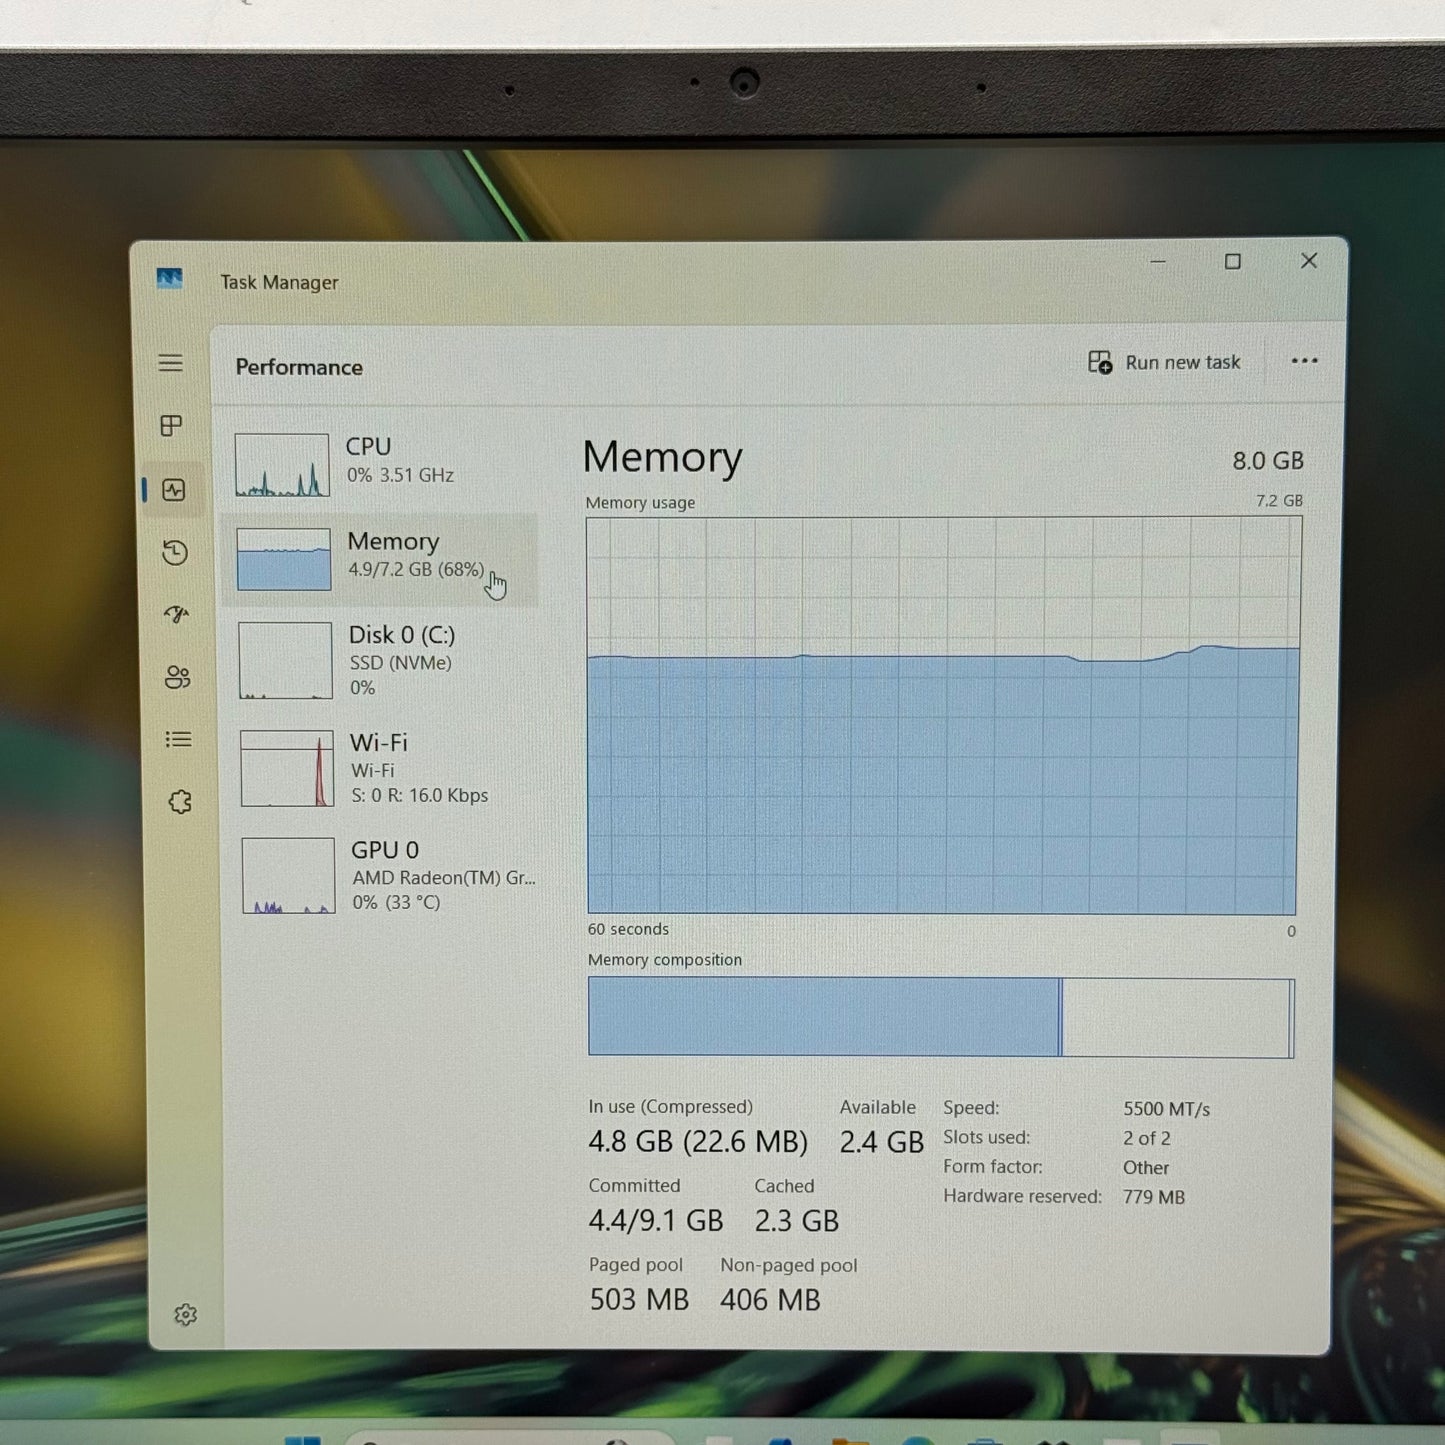
Task: Maximize the Task Manager window
Action: click(1233, 261)
